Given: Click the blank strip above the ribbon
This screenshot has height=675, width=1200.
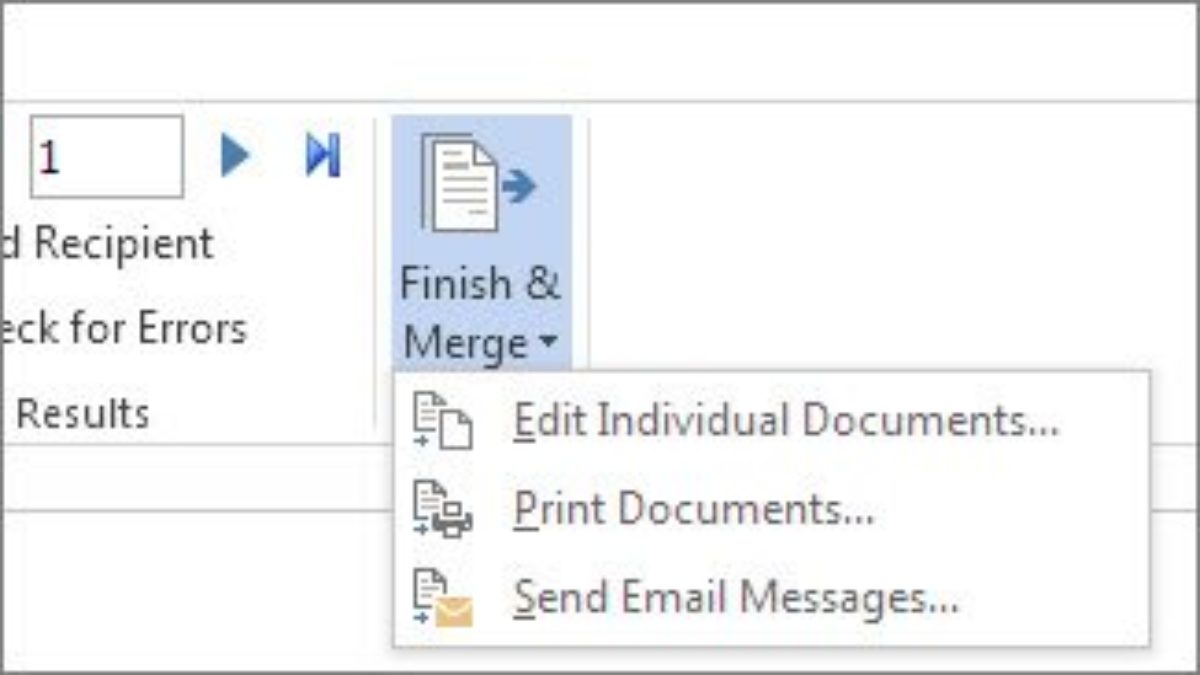Looking at the screenshot, I should click(600, 50).
